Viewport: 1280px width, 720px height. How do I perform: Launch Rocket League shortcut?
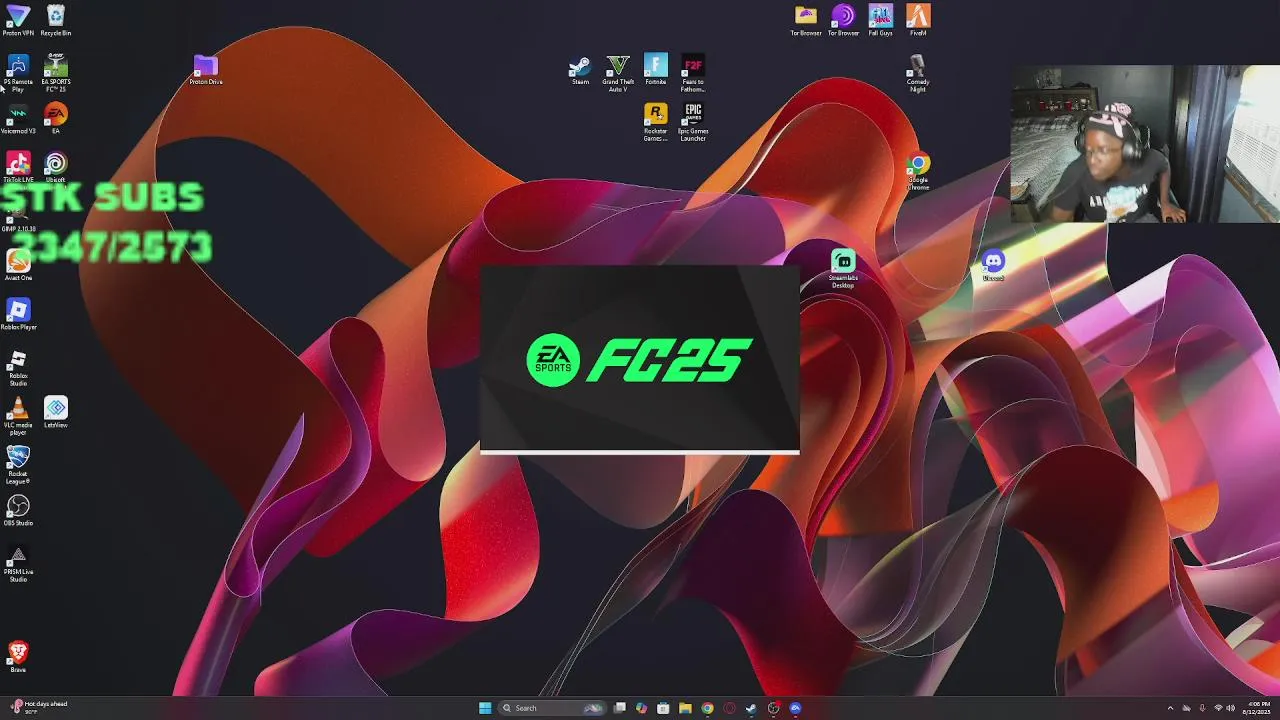[18, 465]
